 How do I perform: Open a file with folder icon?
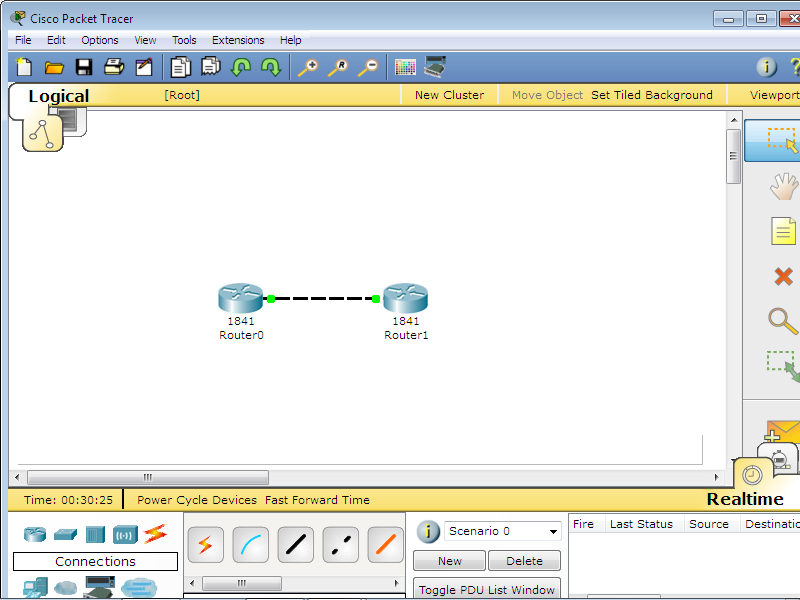coord(54,67)
